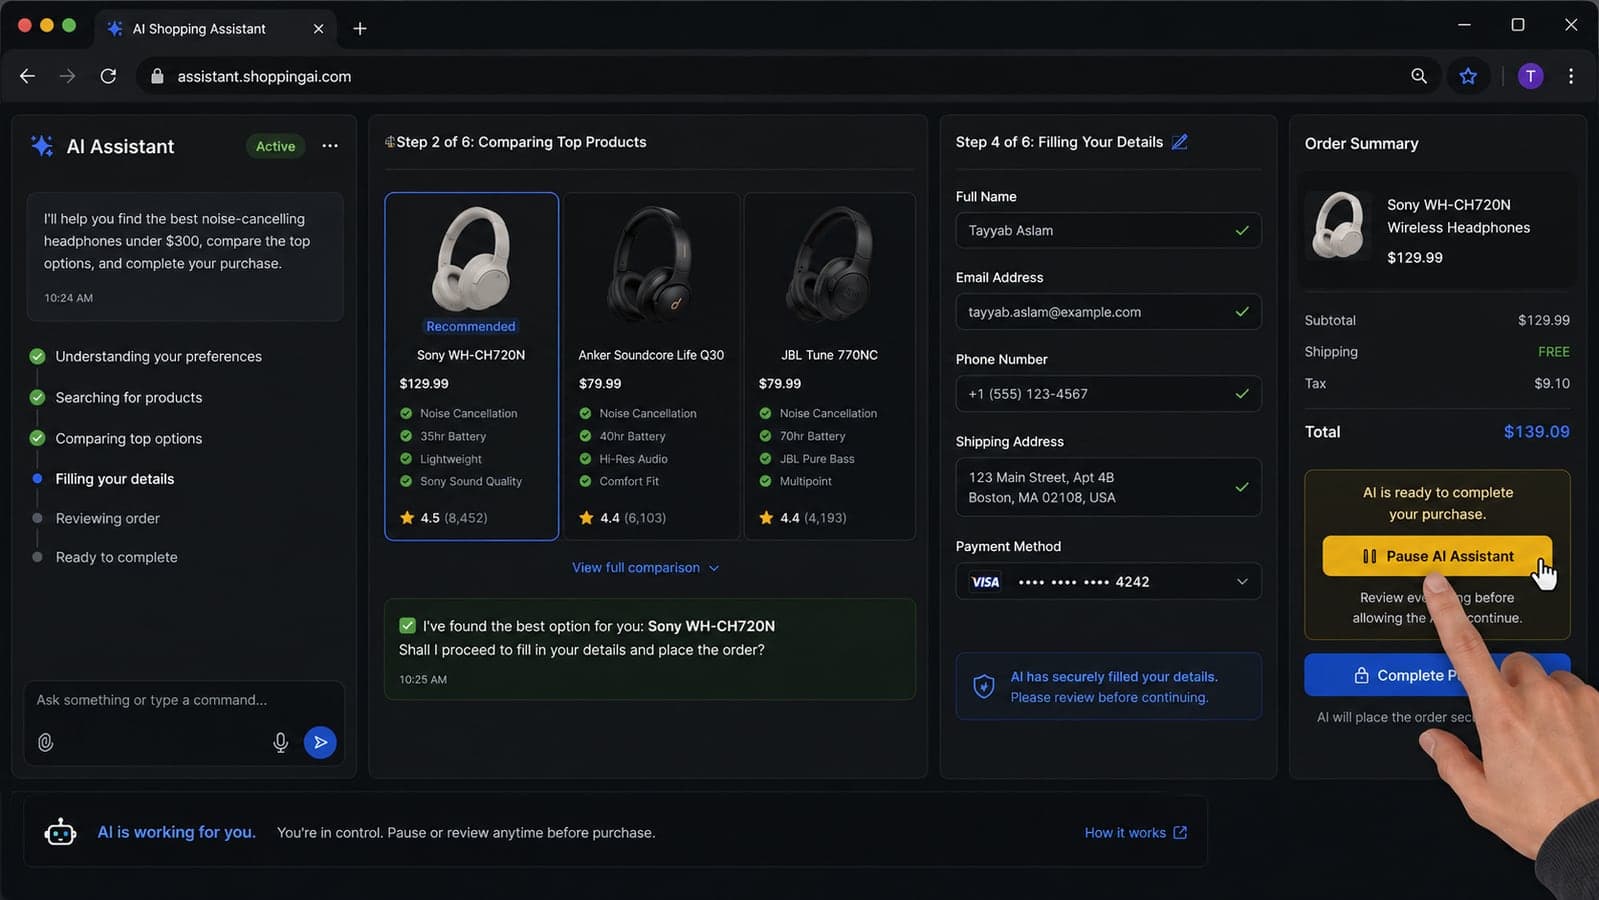Image resolution: width=1599 pixels, height=900 pixels.
Task: Click the 70hr Battery feature text
Action: 812,436
